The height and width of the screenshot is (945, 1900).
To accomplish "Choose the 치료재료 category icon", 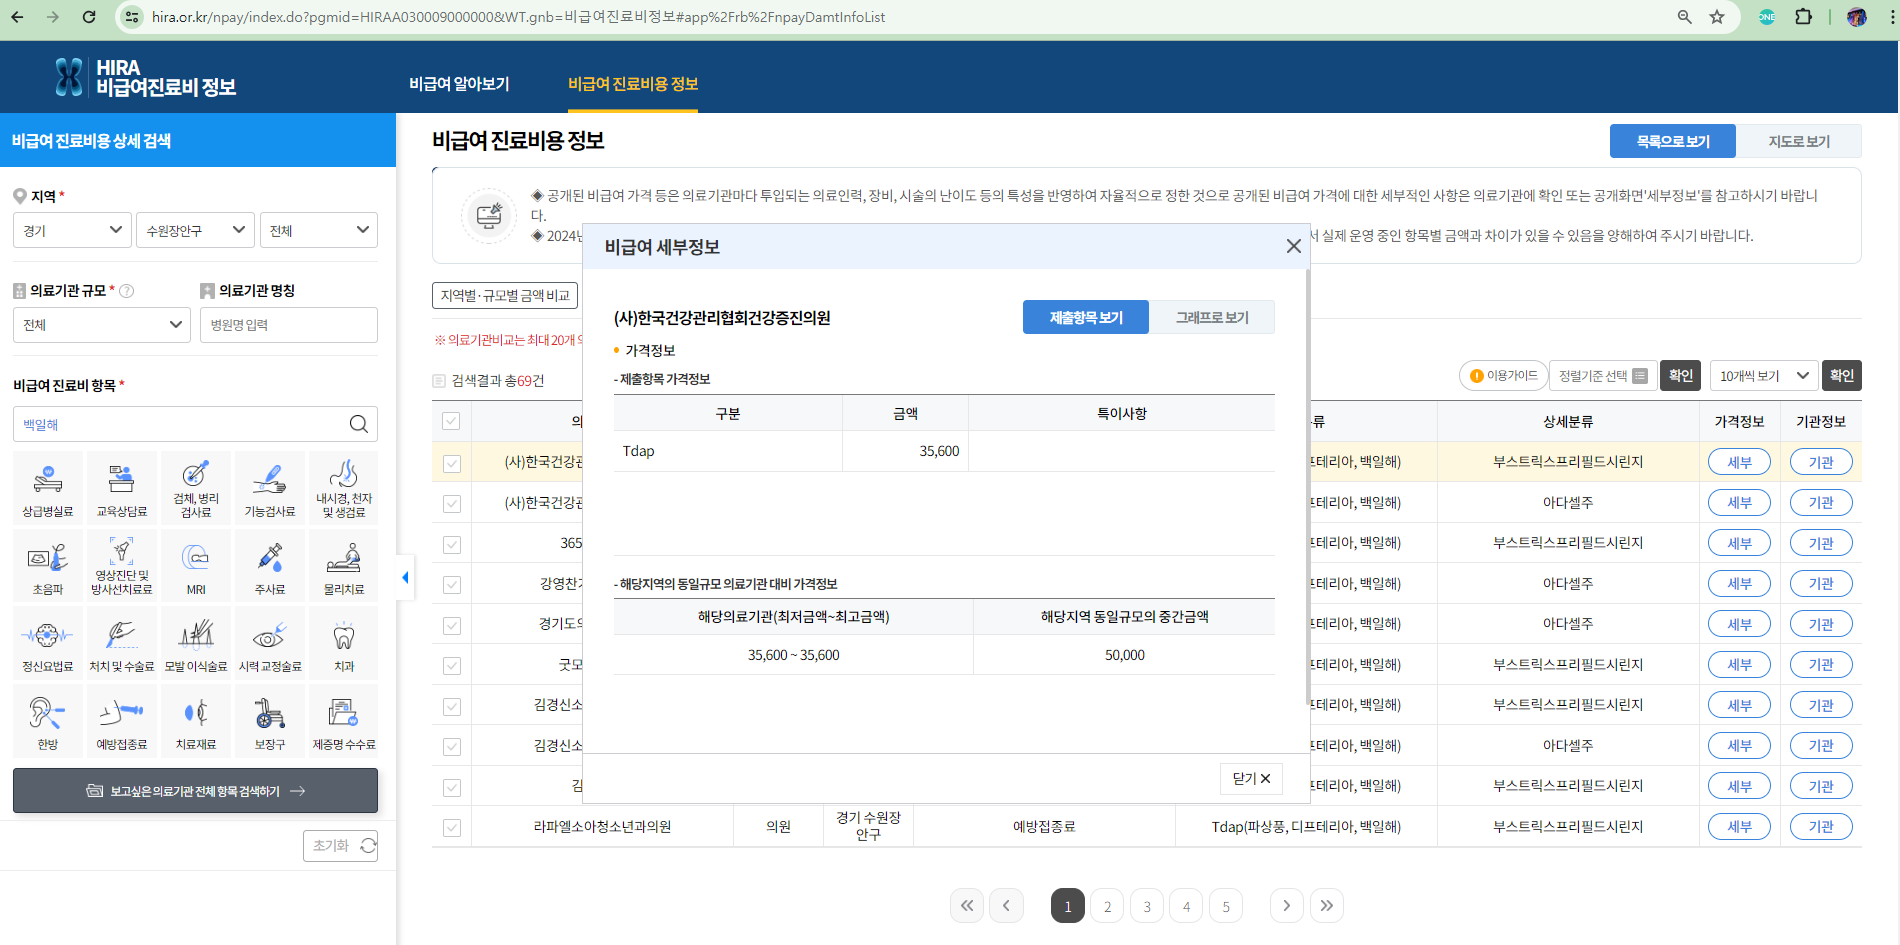I will [x=196, y=721].
